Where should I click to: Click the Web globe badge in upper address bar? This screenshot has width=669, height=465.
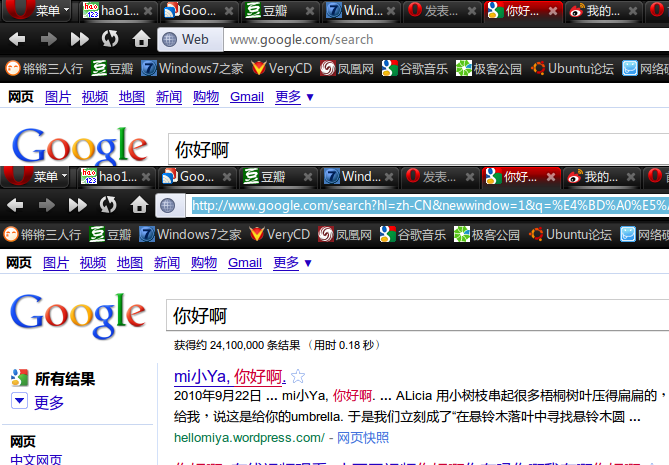coord(190,40)
